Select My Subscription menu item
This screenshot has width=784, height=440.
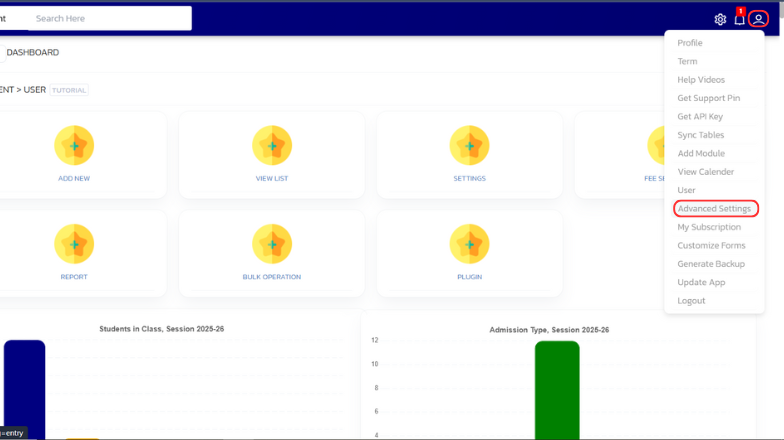point(709,227)
